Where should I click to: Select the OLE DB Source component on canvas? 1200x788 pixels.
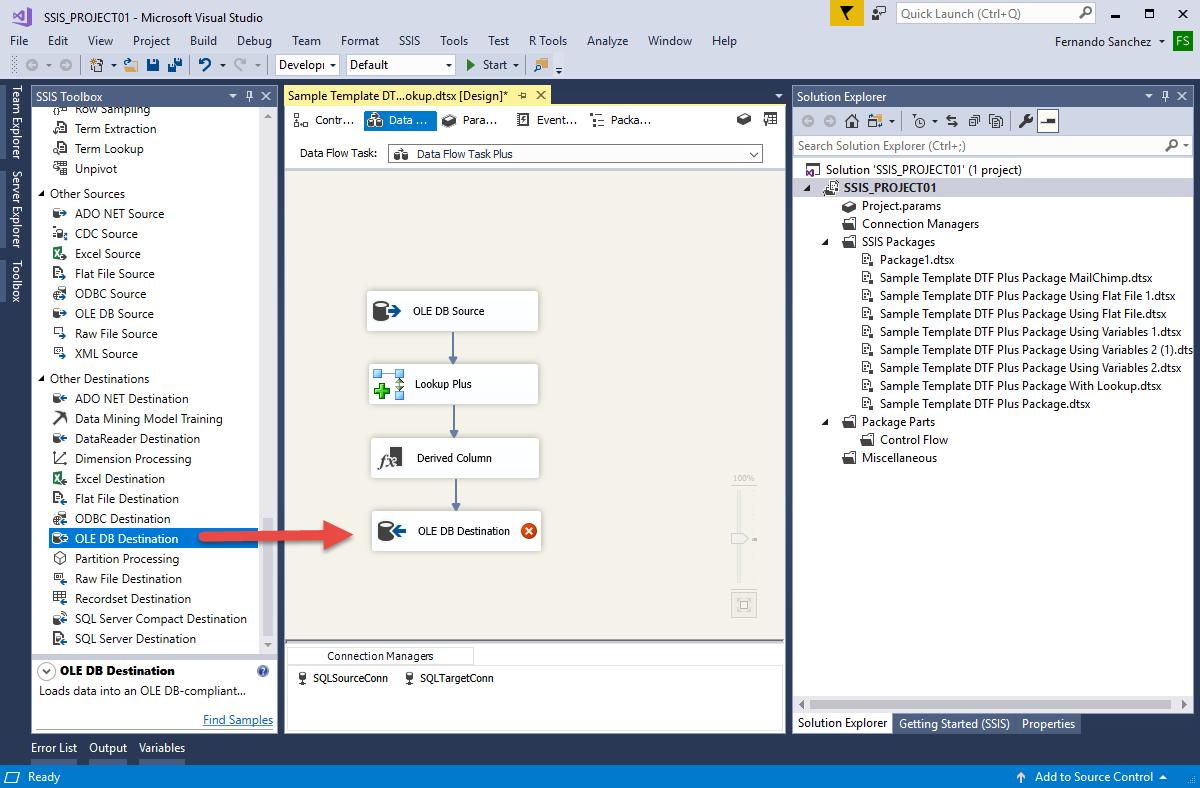453,311
